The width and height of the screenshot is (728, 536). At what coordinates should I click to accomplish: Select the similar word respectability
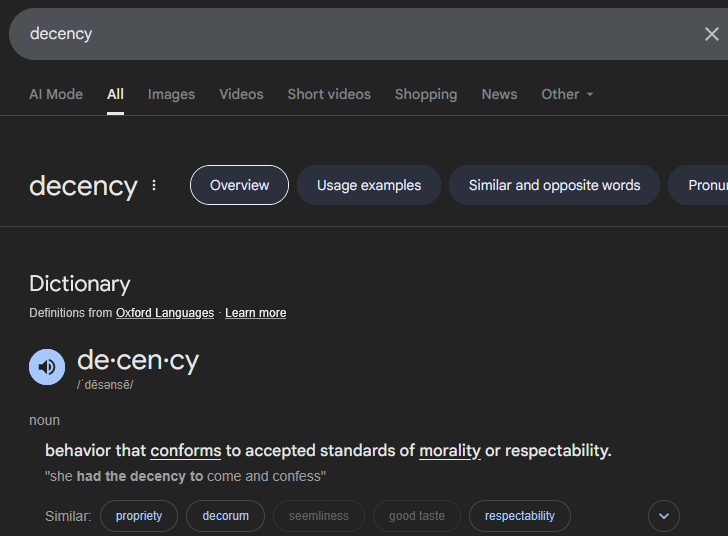520,516
